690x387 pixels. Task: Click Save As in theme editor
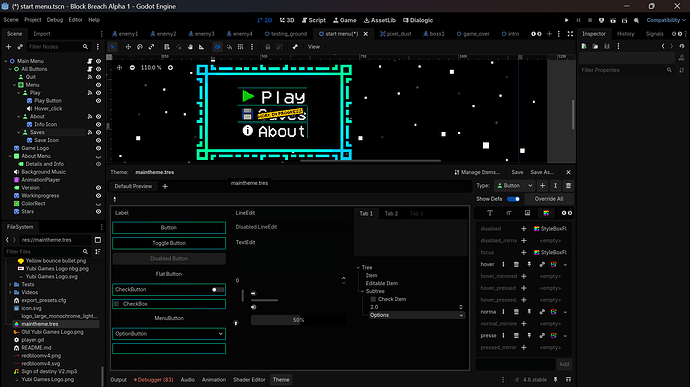click(x=542, y=172)
